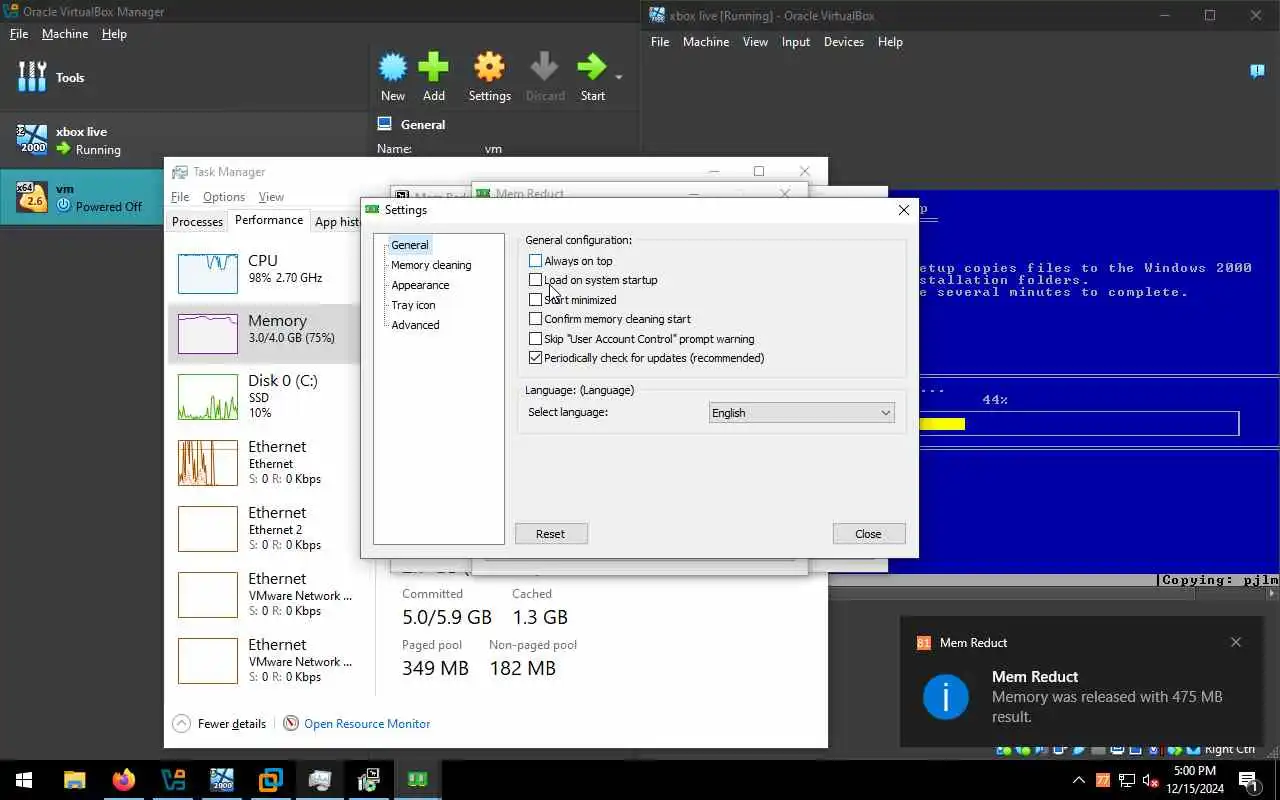1280x800 pixels.
Task: Click the Reset button in Settings
Action: [x=551, y=534]
